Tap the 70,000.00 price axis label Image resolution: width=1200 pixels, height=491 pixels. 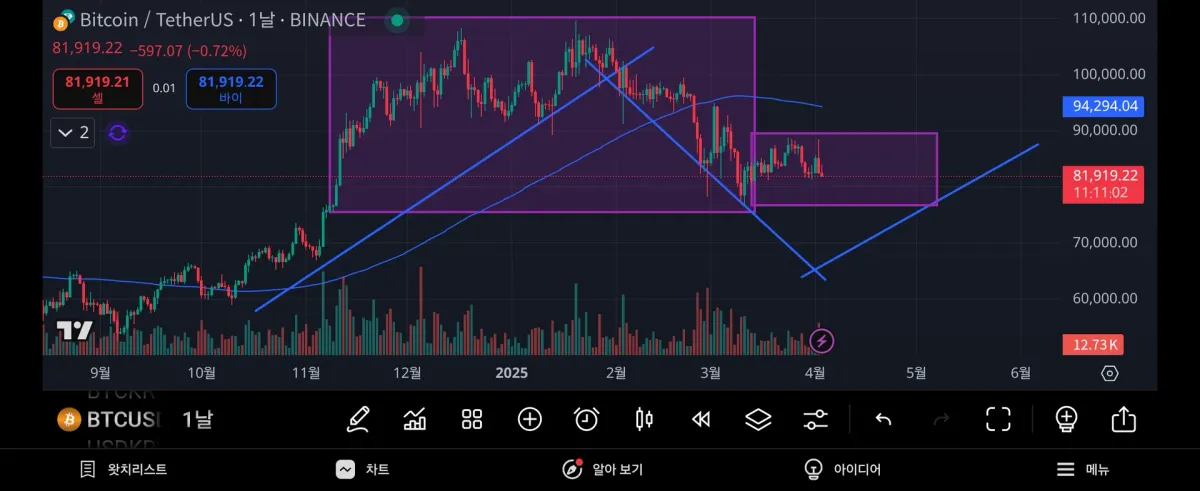(x=1105, y=242)
